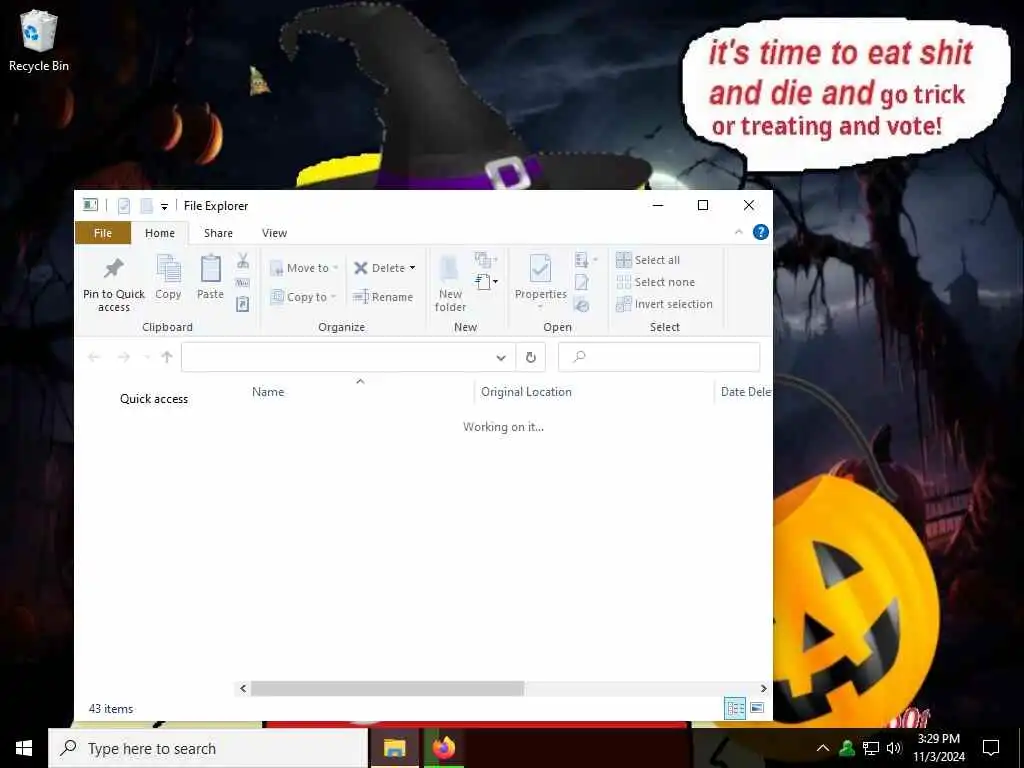Switch to Details view icon in status bar

[735, 708]
